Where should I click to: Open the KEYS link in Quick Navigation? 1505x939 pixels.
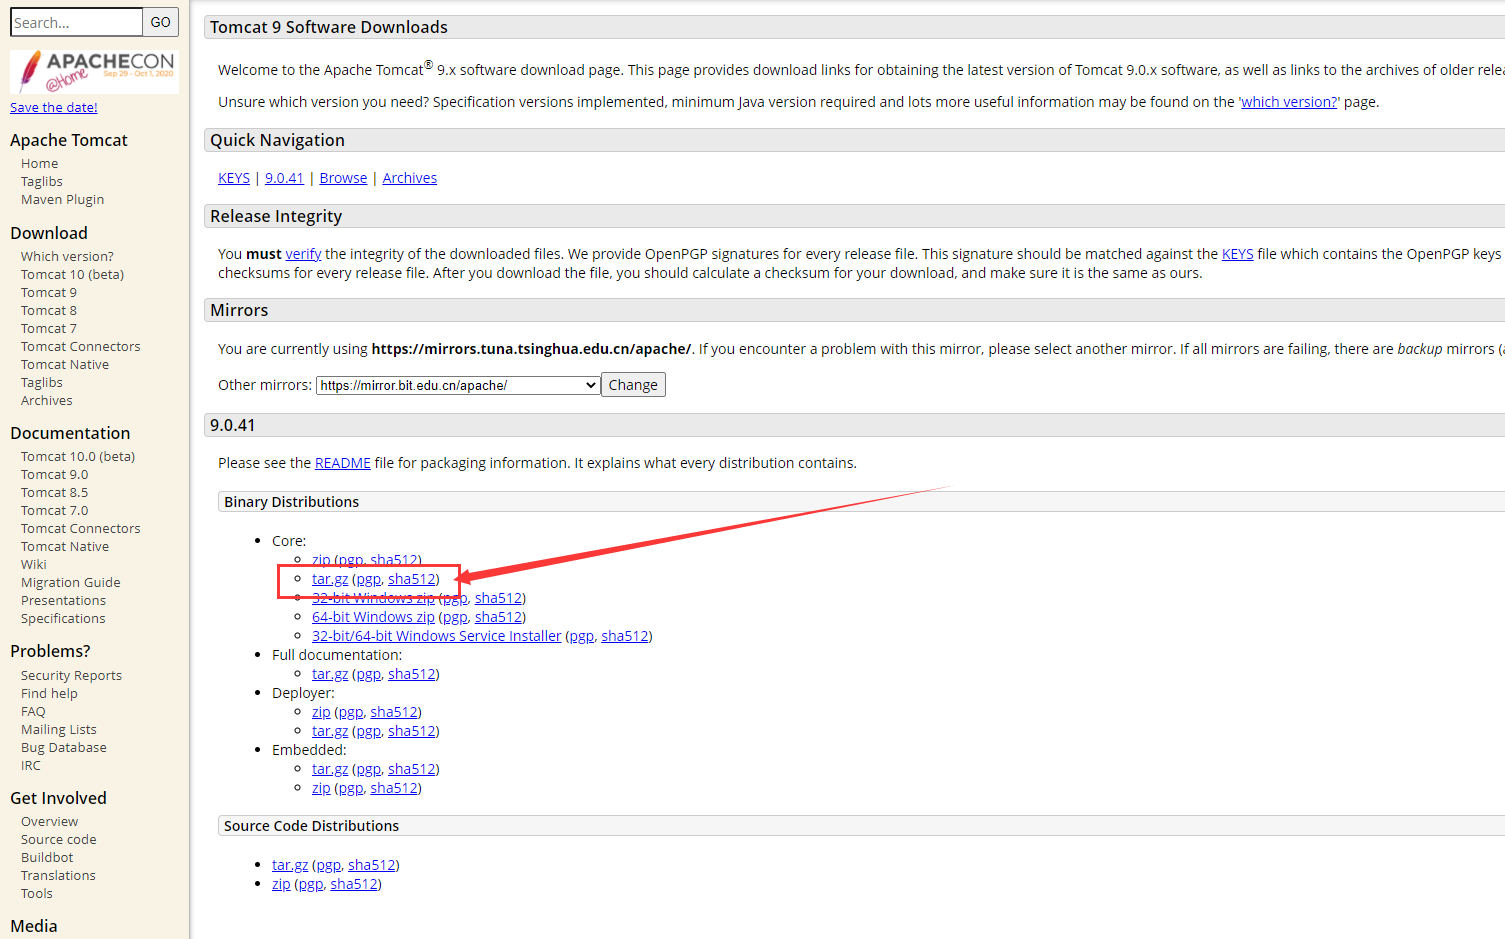pos(234,178)
